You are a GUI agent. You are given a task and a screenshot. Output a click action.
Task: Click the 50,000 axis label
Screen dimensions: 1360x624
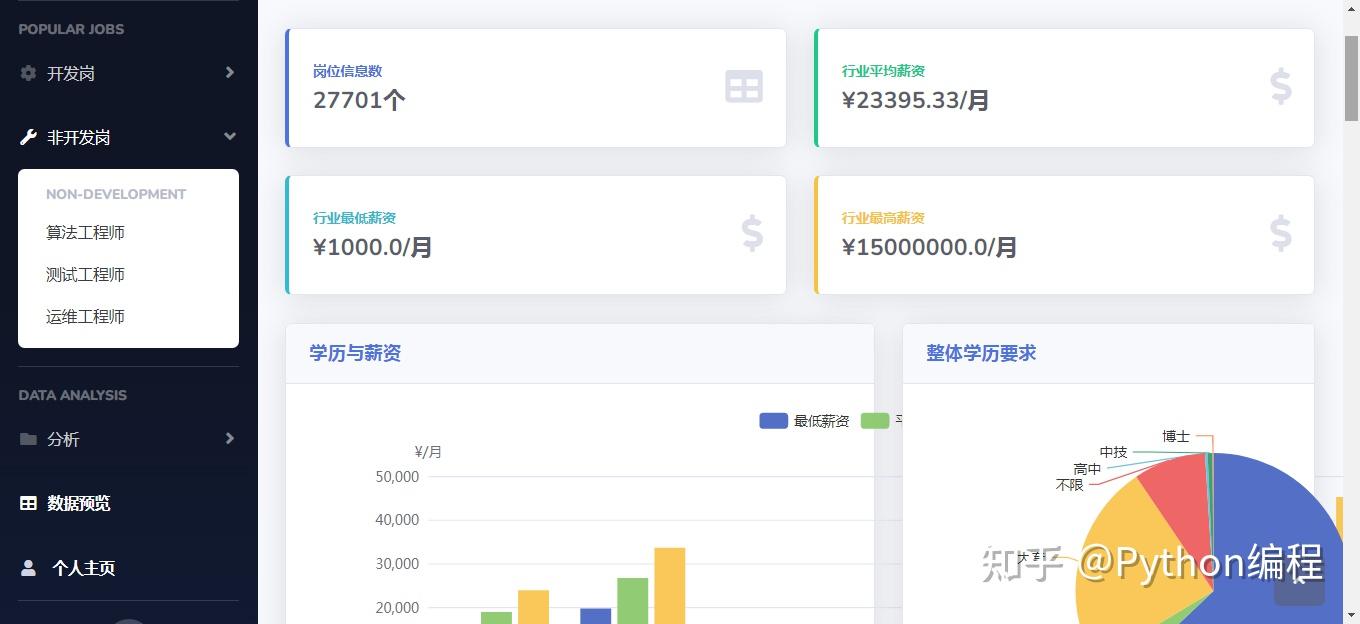397,477
